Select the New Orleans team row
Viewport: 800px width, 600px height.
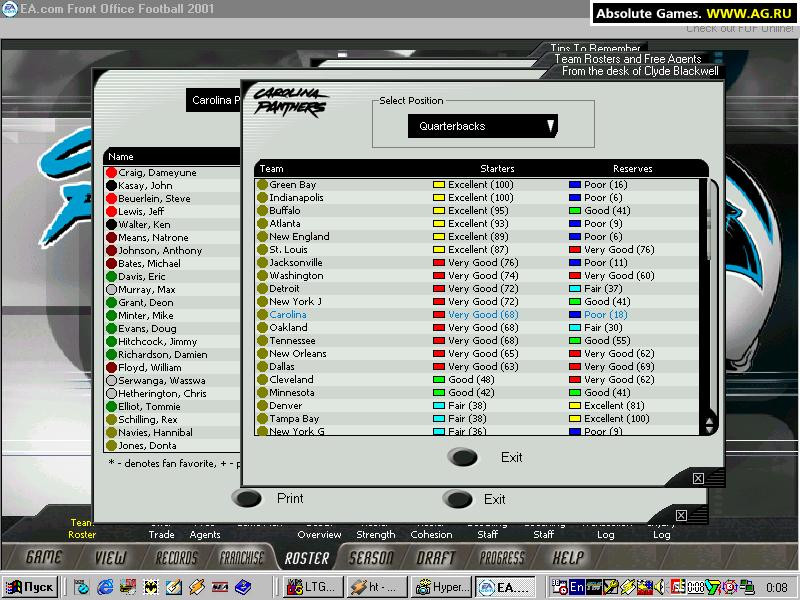(x=479, y=354)
